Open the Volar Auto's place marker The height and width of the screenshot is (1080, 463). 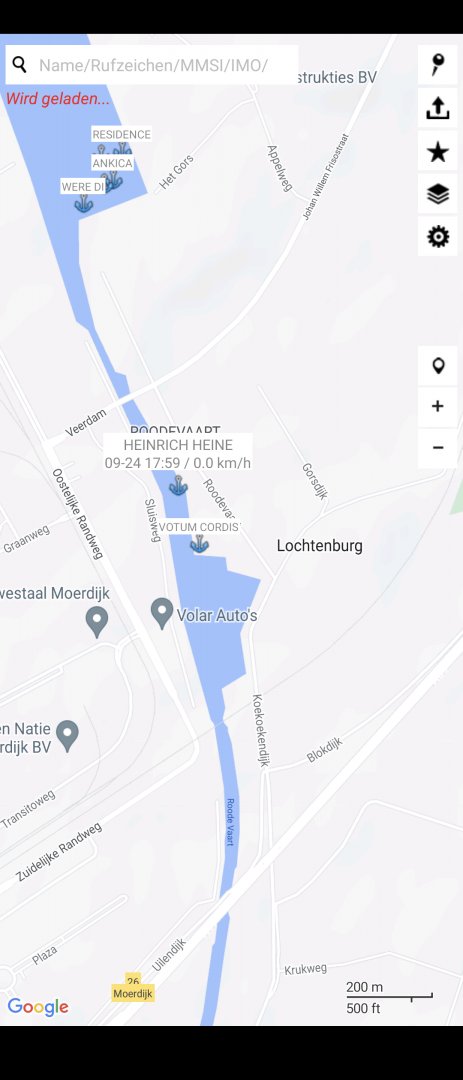[x=162, y=612]
